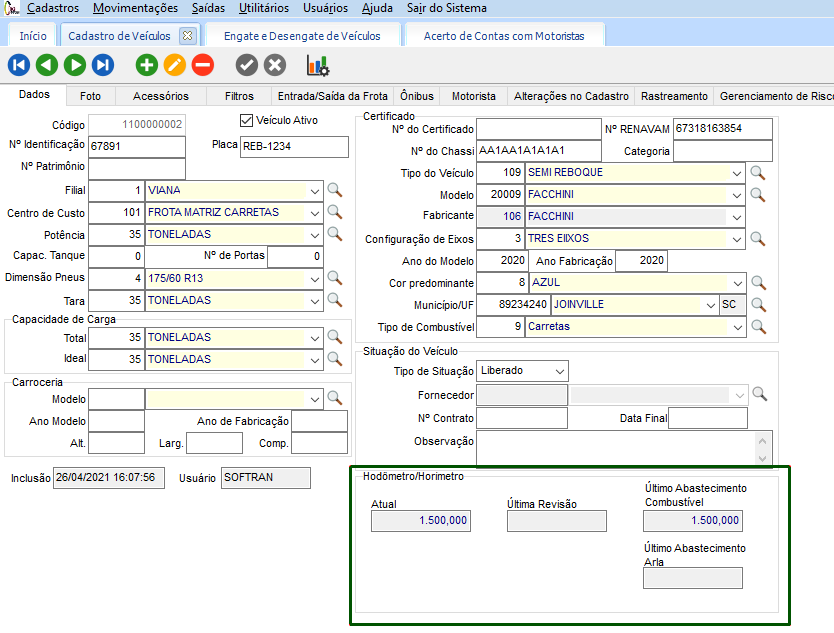
Task: Search Filial with the magnifier icon
Action: 335,190
